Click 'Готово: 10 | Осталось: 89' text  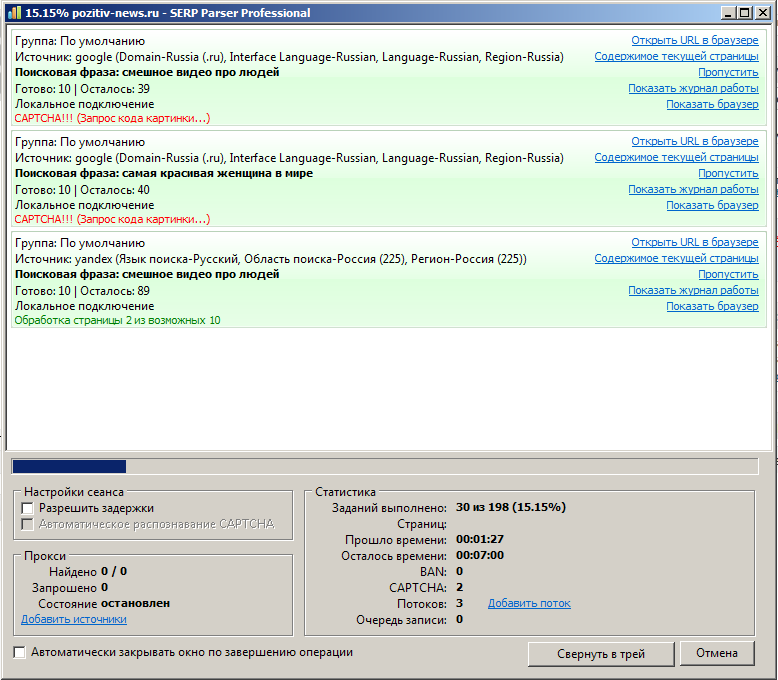(82, 291)
